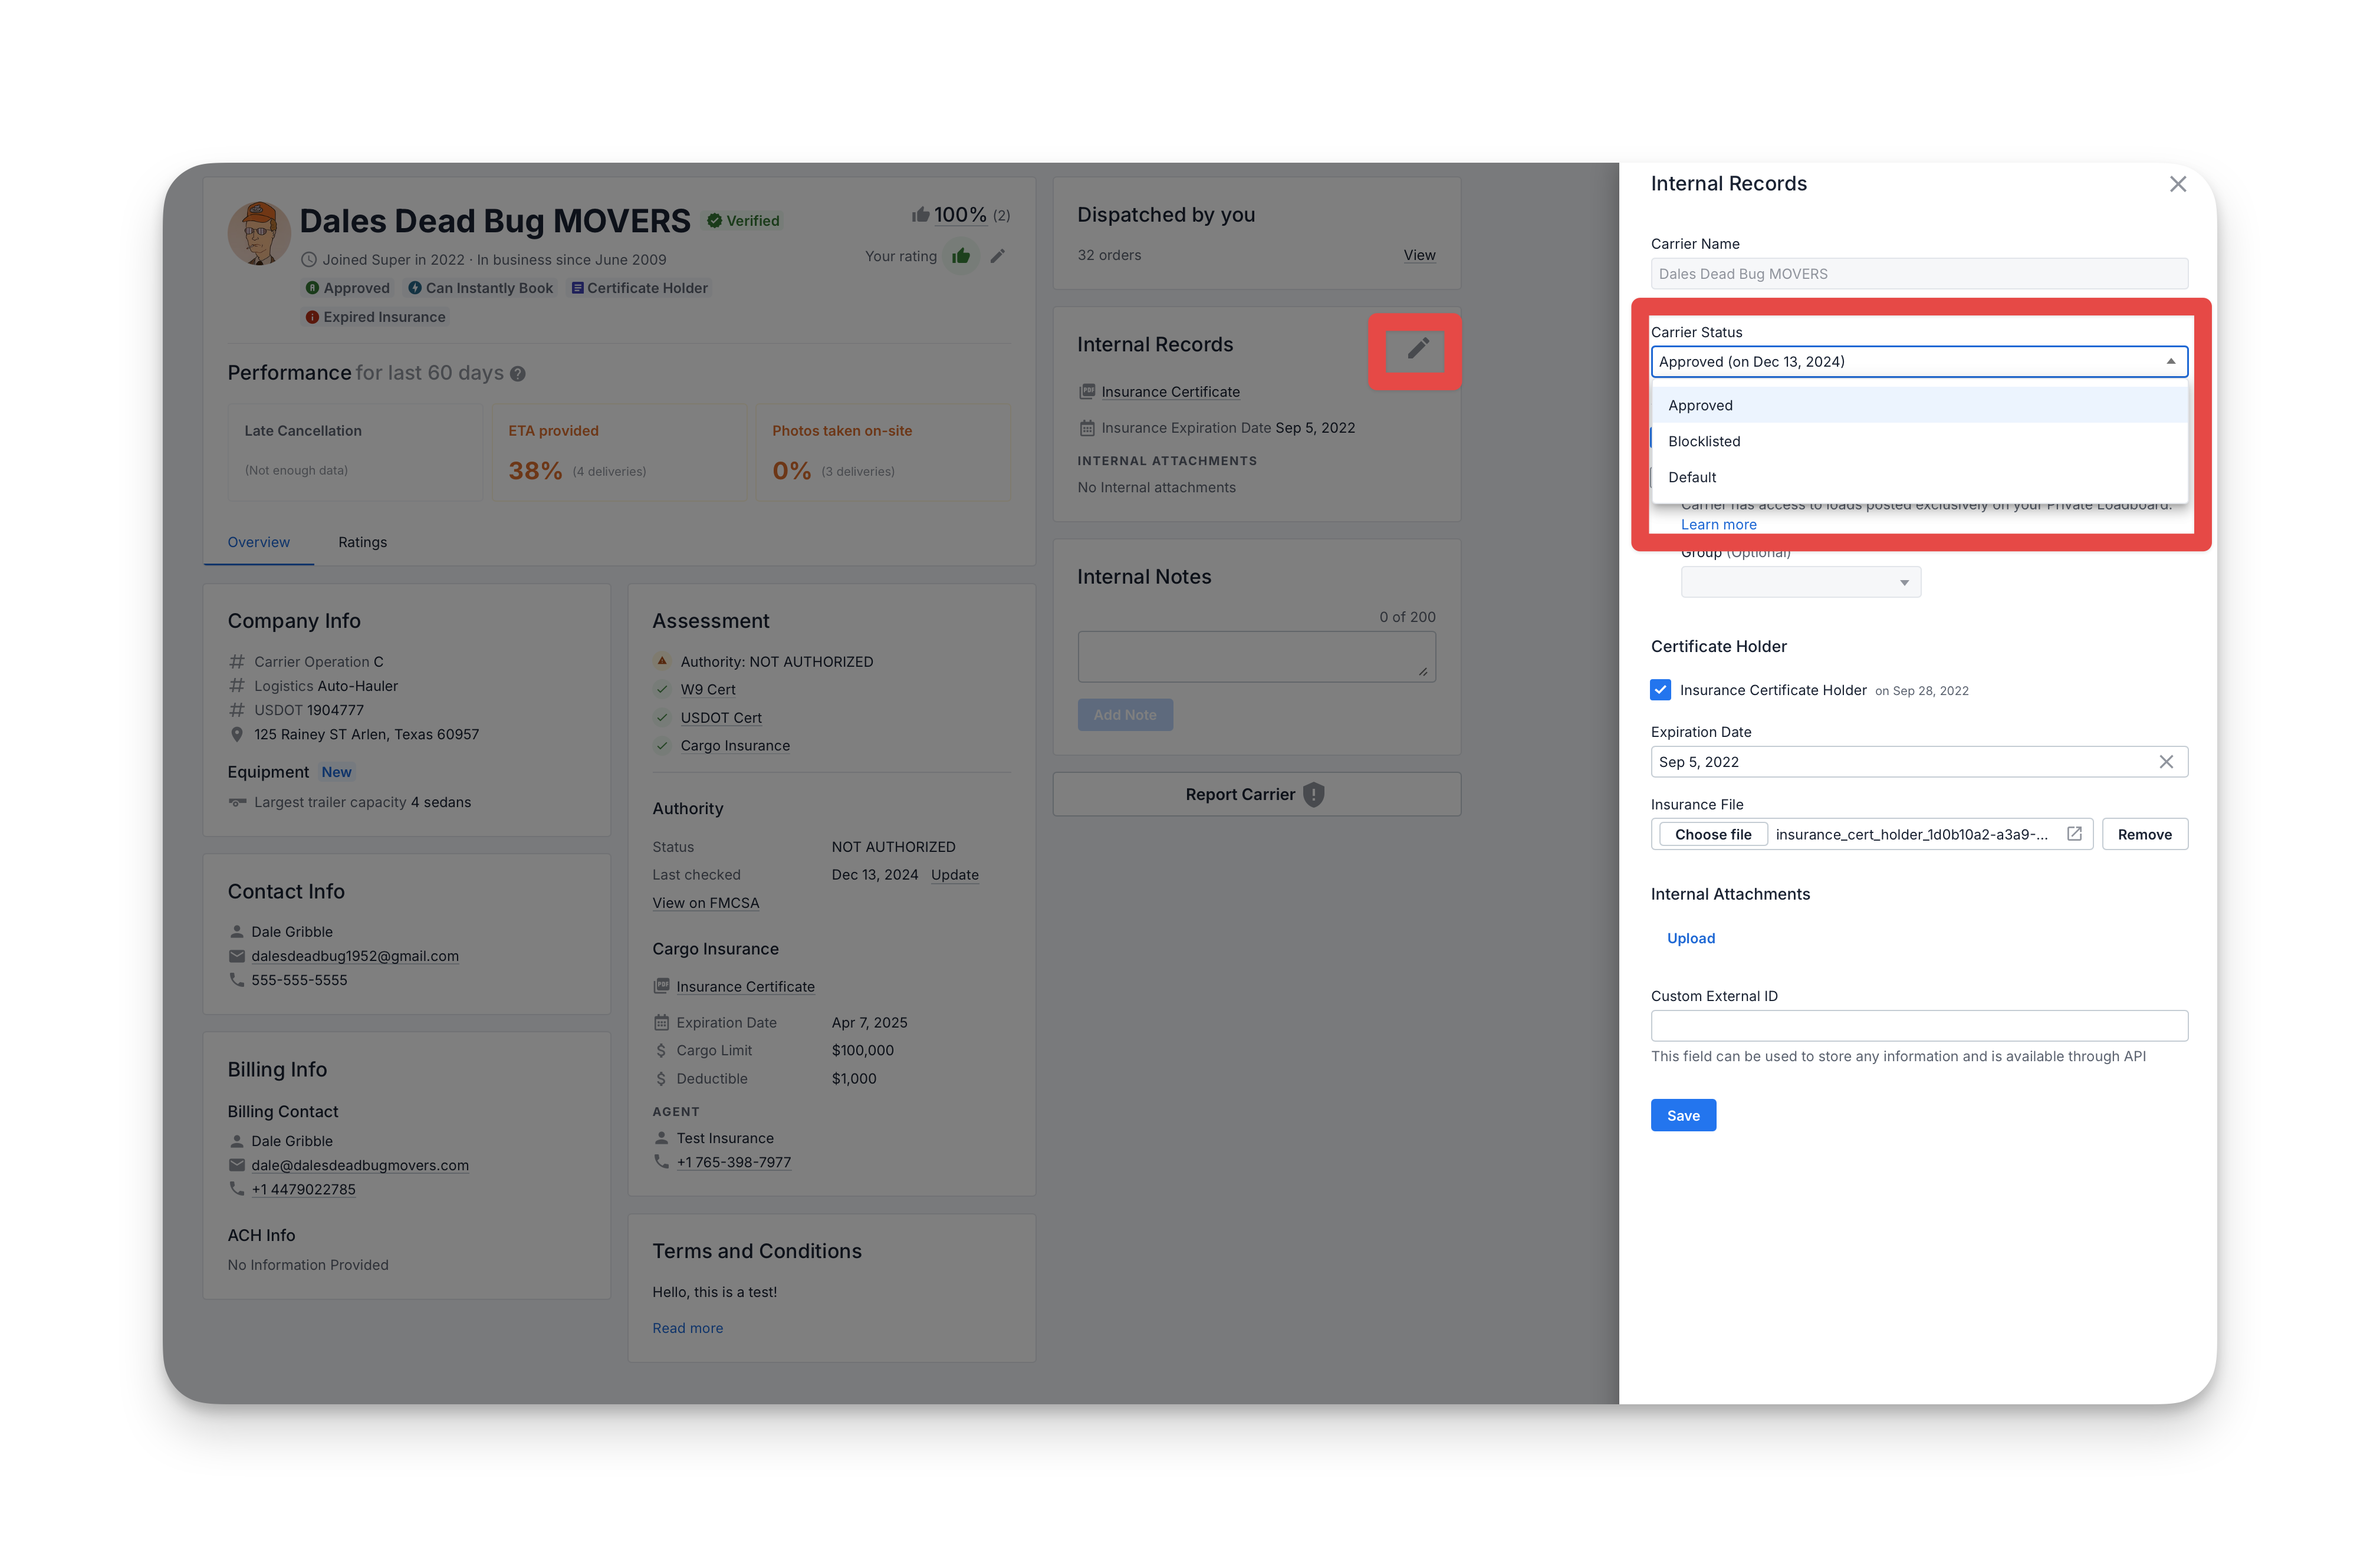2380x1567 pixels.
Task: Click the phone icon by +1 765-398-7977
Action: (x=661, y=1162)
